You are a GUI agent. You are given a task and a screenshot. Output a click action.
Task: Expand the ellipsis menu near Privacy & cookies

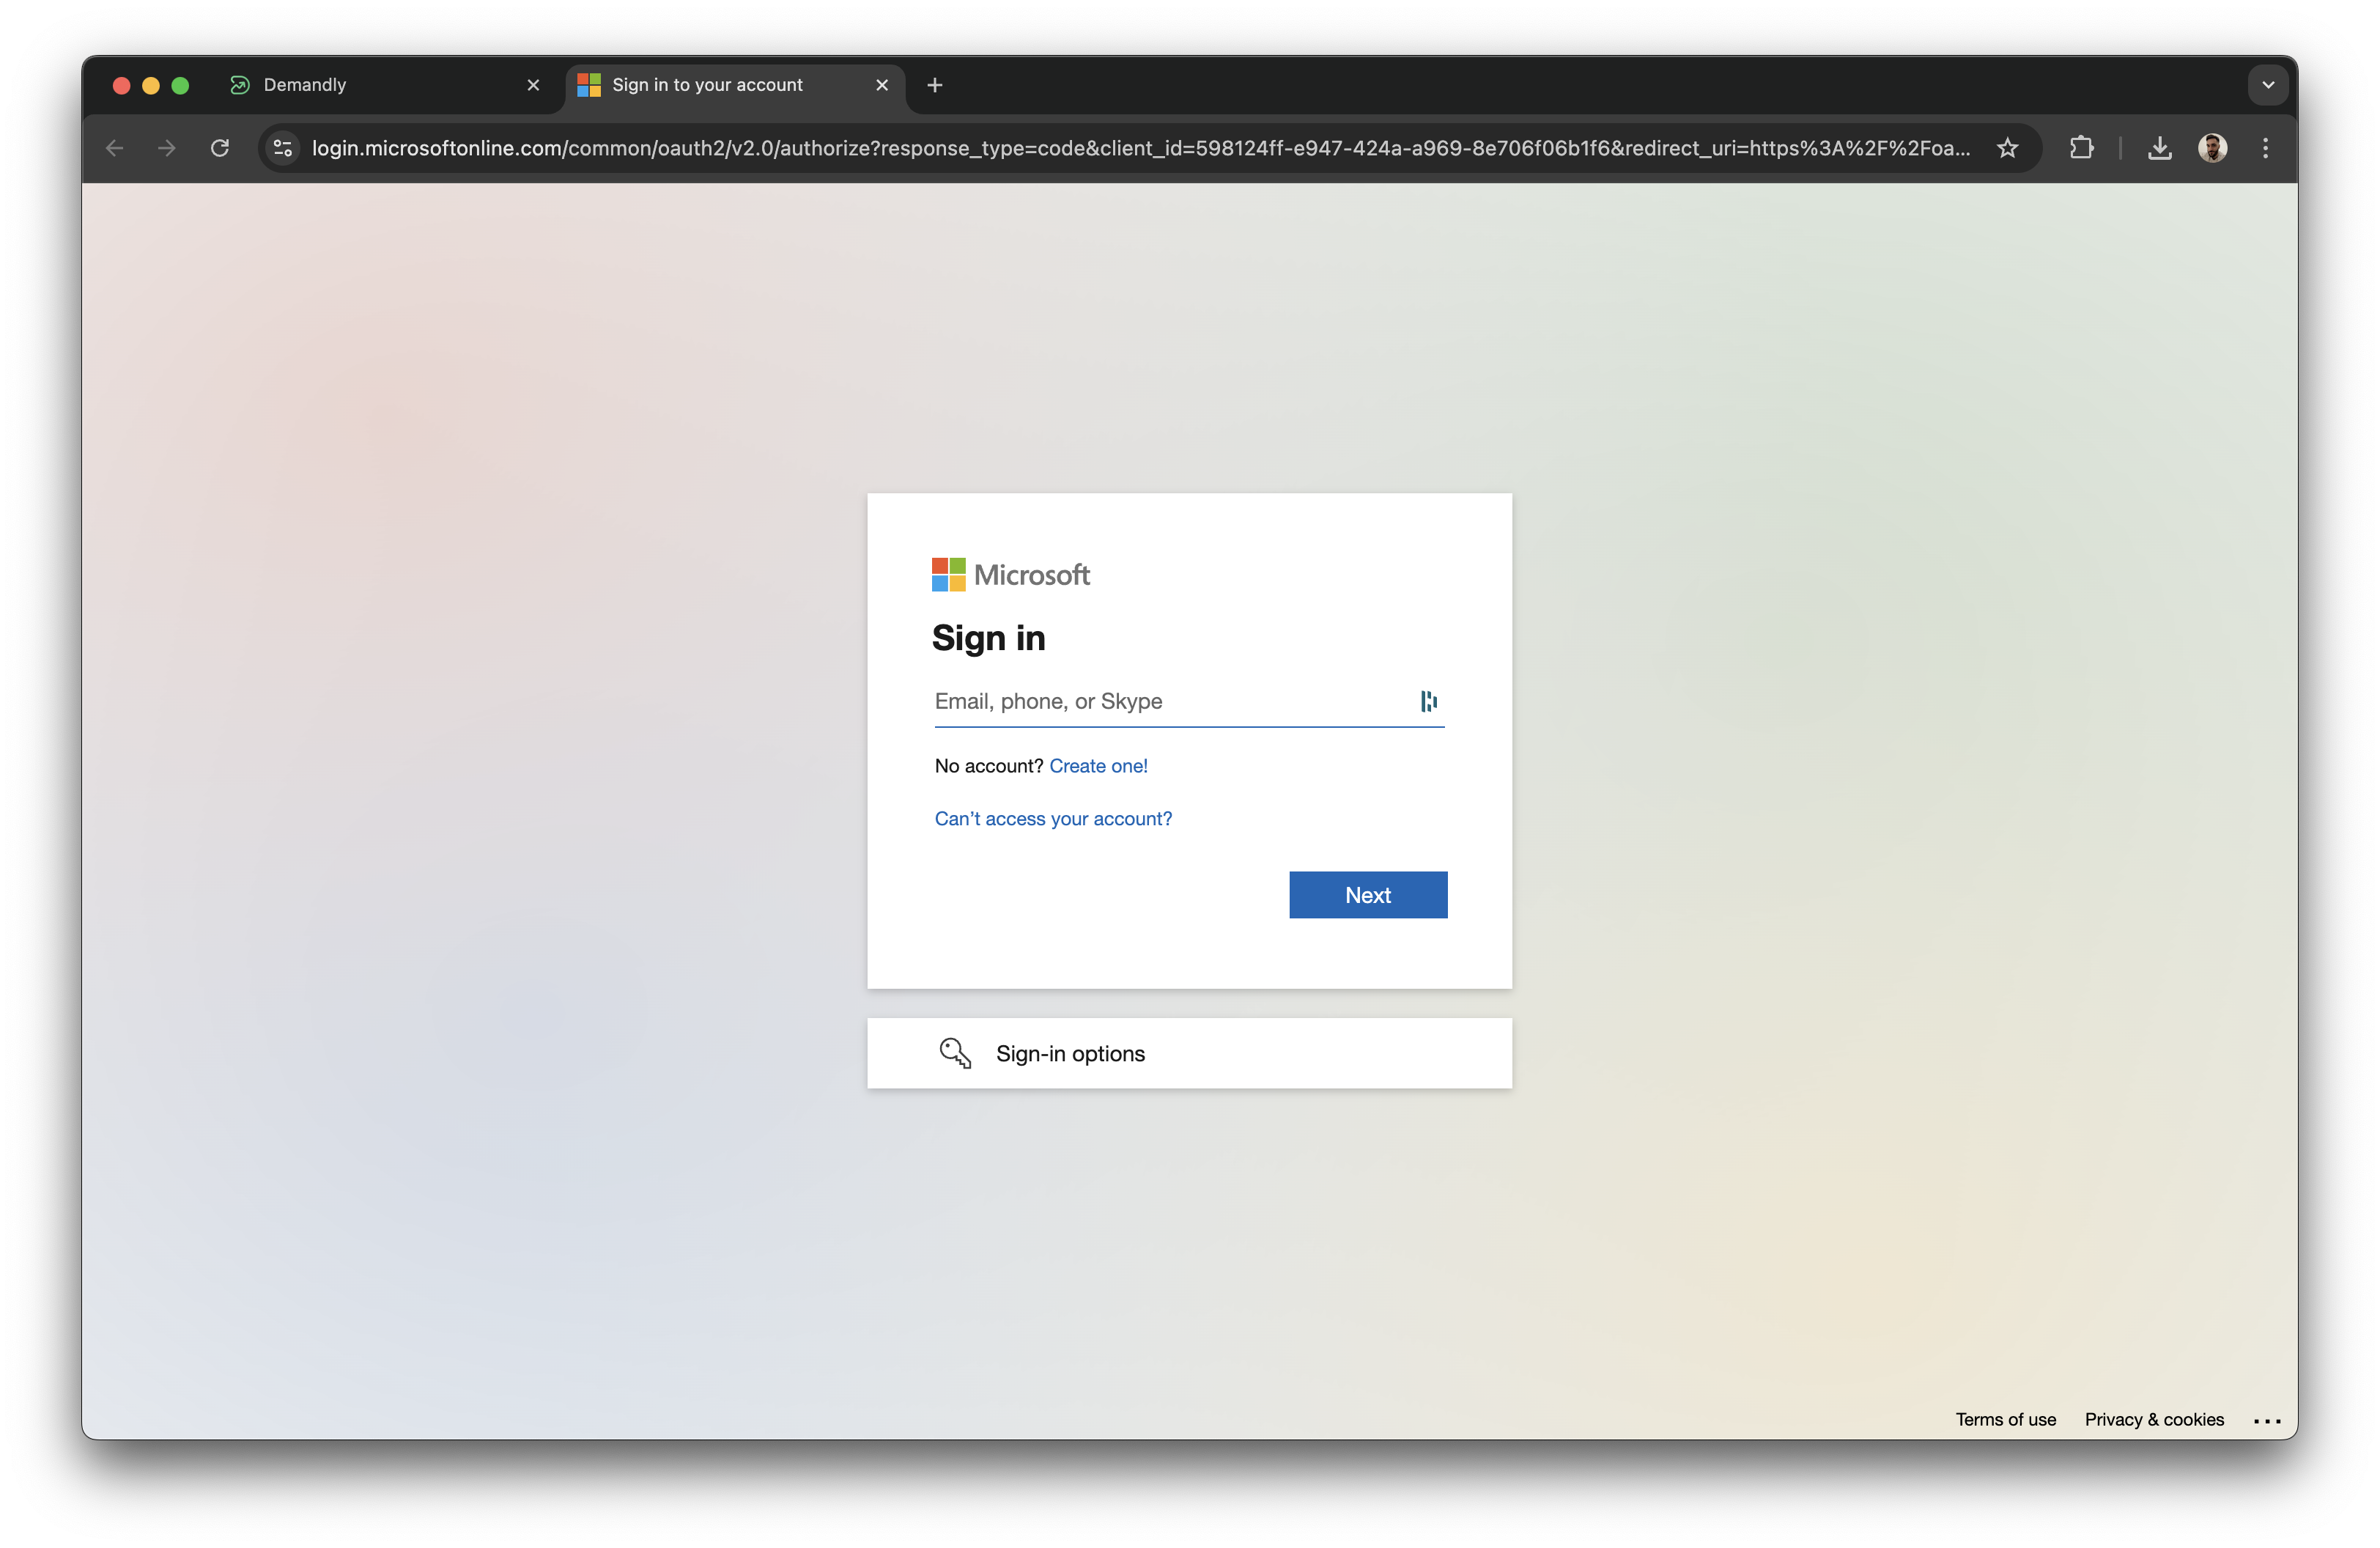click(x=2266, y=1420)
